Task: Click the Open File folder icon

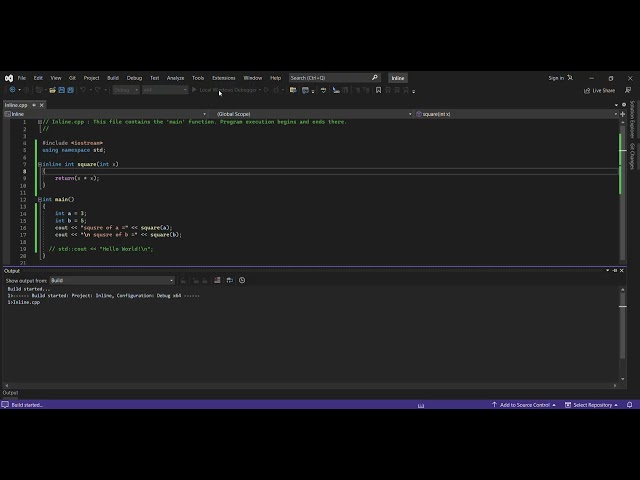Action: (52, 90)
